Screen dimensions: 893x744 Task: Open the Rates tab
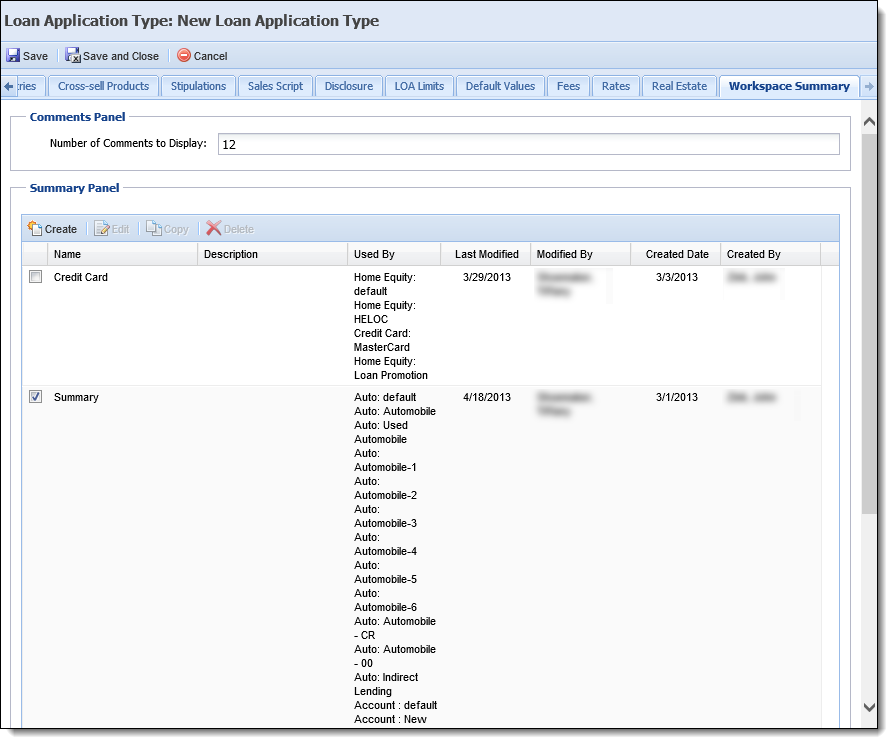click(x=616, y=86)
